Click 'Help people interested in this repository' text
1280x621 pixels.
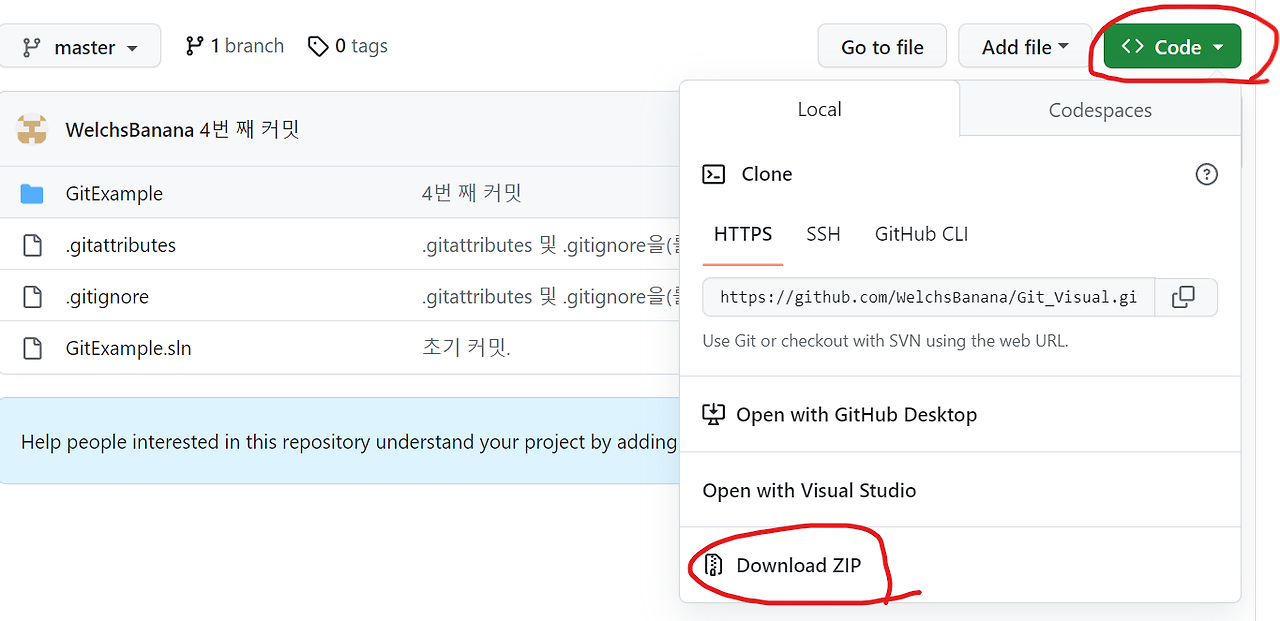[349, 442]
